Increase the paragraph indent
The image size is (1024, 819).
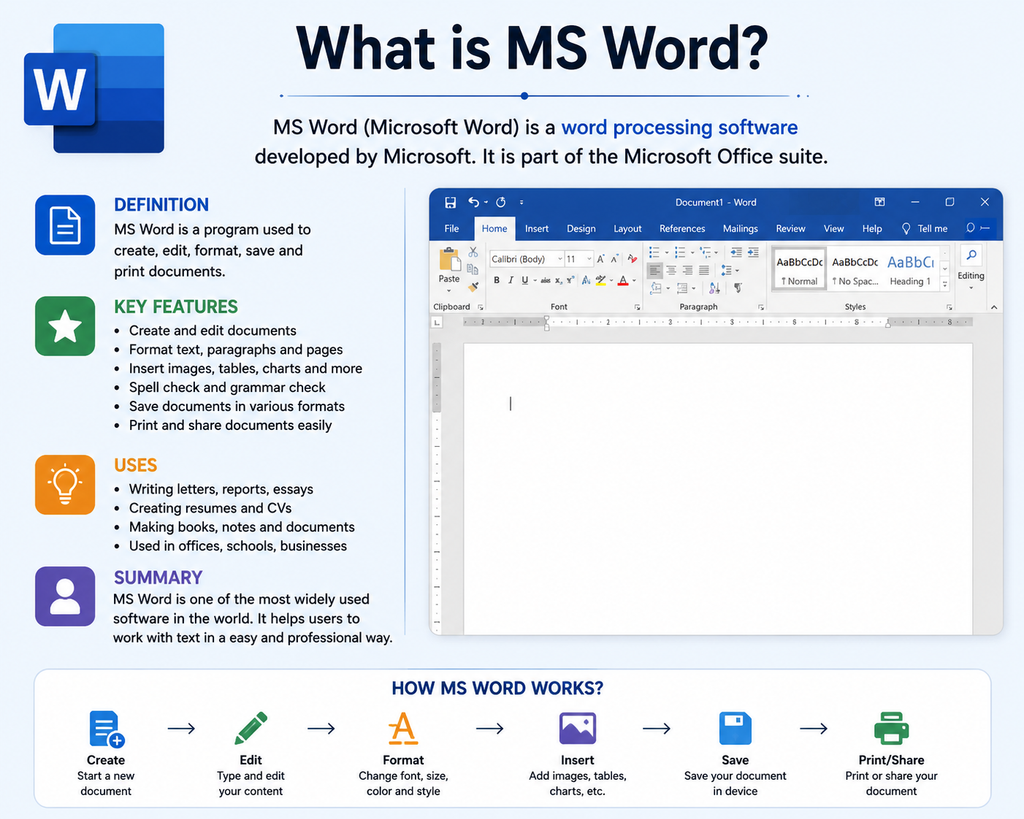click(753, 252)
